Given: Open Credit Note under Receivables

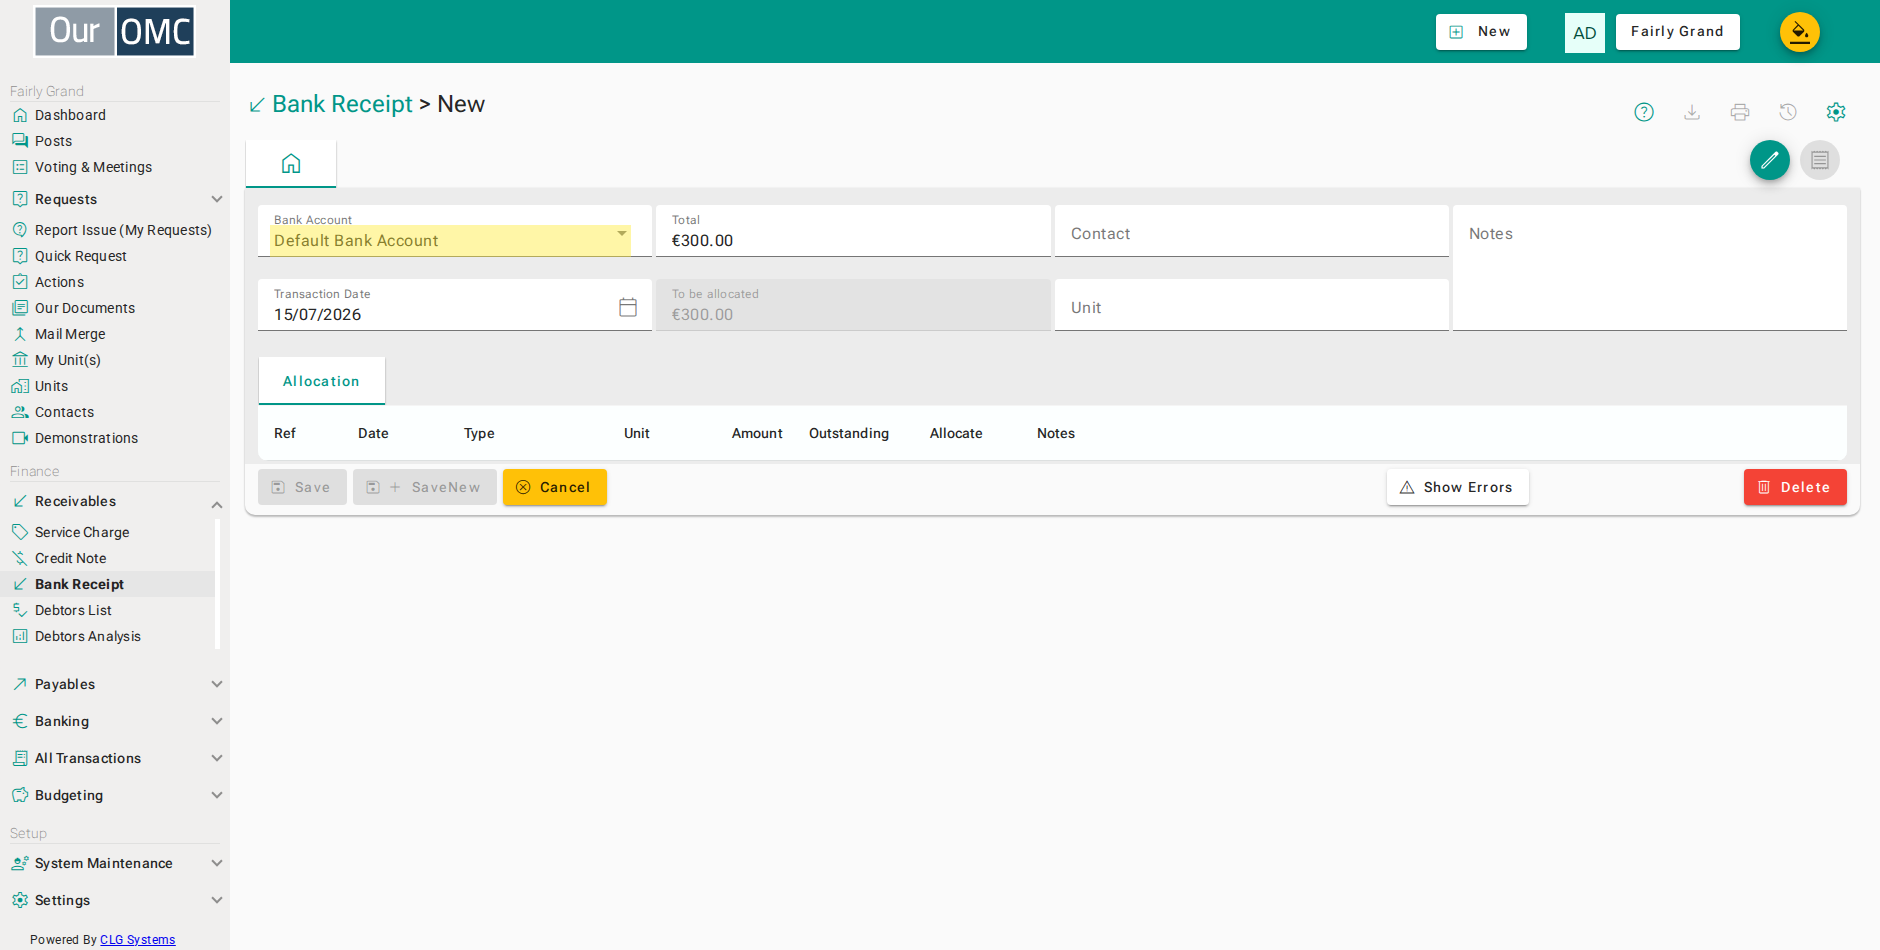Looking at the screenshot, I should pos(70,558).
